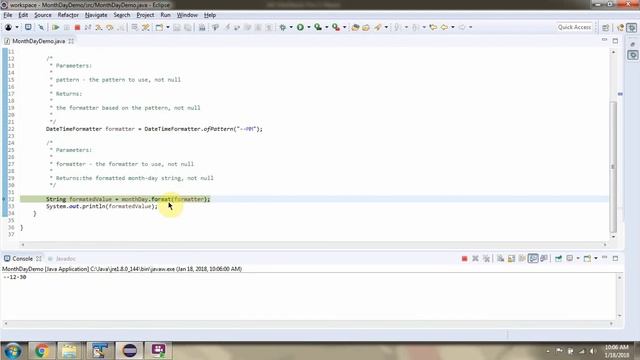Click the Quick Access search field
Viewport: 640px width, 360px height.
click(x=574, y=27)
